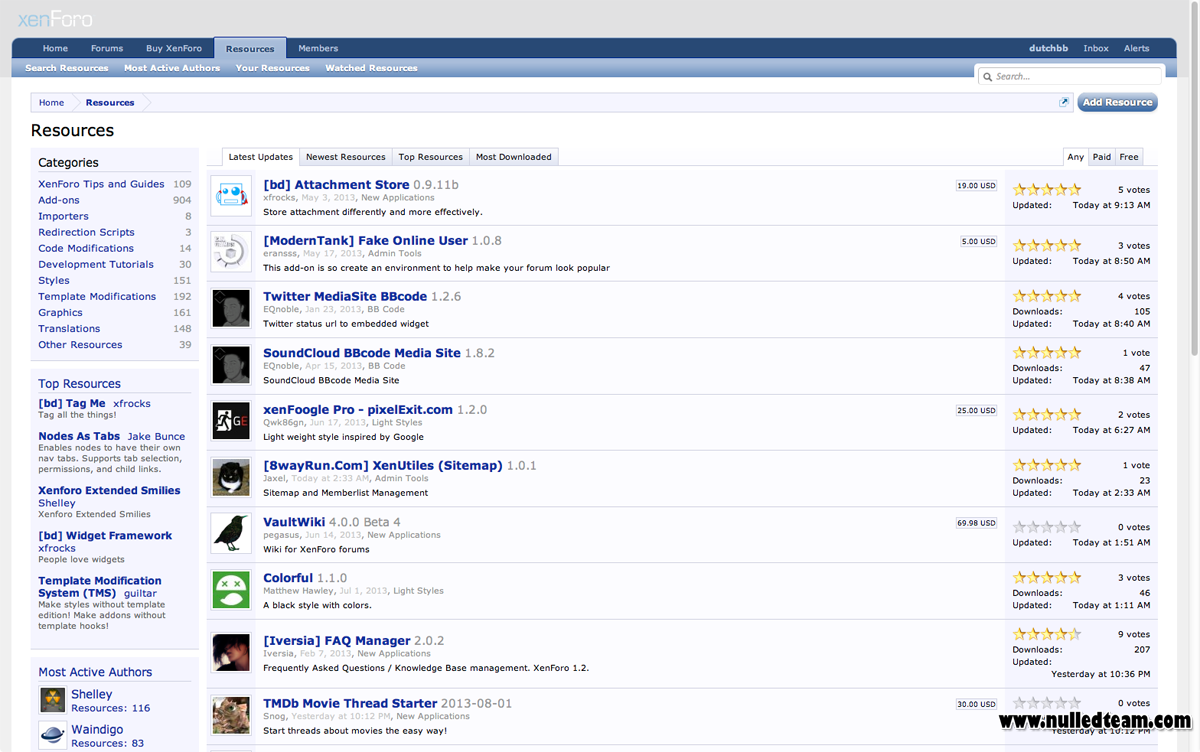Filter to Paid resources only
The width and height of the screenshot is (1200, 752).
(x=1102, y=157)
